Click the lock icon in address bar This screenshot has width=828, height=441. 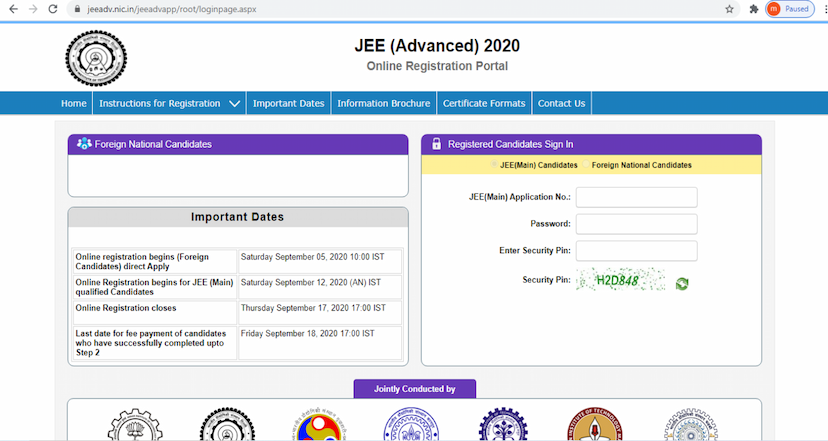click(77, 9)
